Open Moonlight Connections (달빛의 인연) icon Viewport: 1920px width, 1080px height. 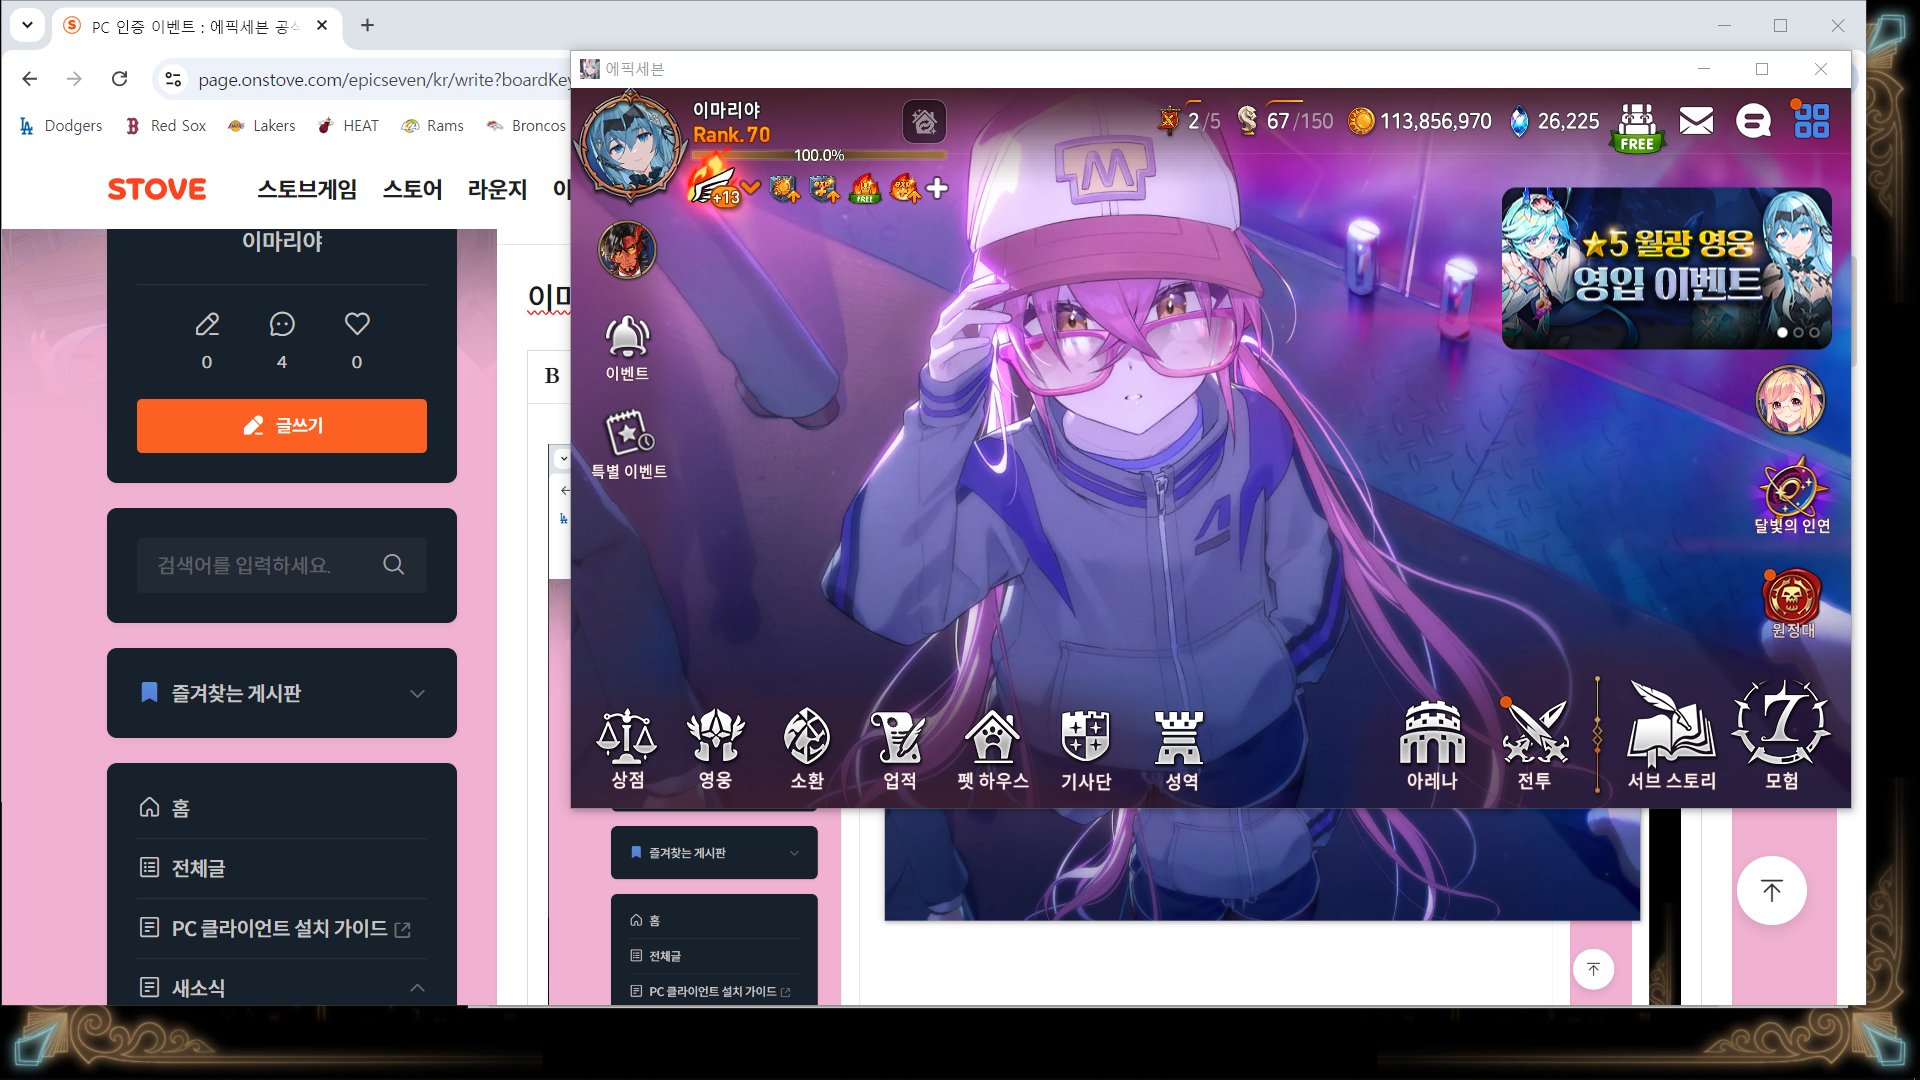1792,496
